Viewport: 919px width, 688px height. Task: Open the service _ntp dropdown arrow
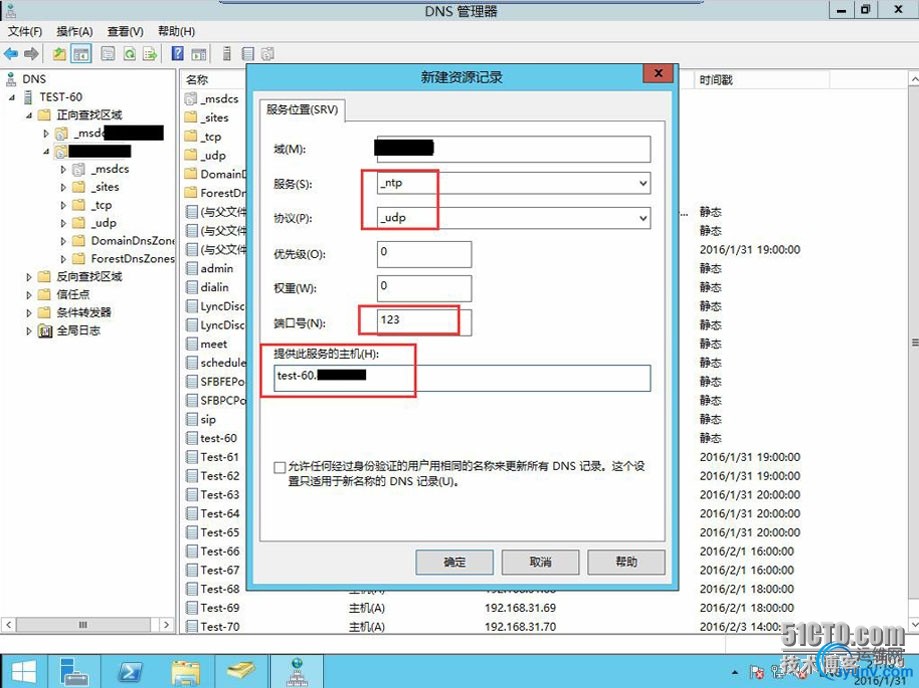pos(643,183)
